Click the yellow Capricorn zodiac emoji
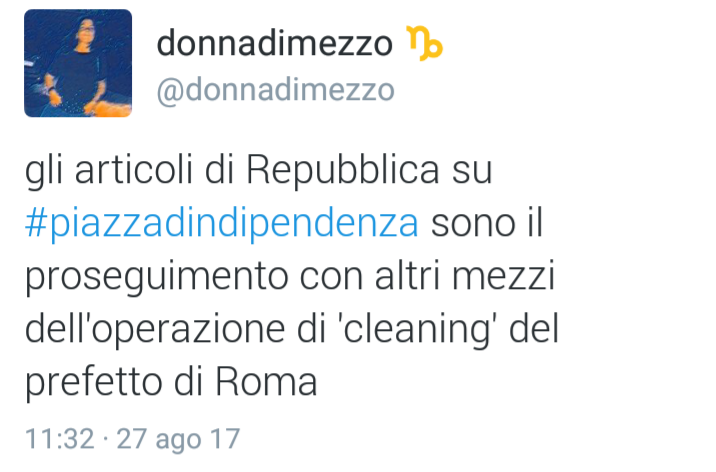The width and height of the screenshot is (716, 472). pyautogui.click(x=424, y=43)
